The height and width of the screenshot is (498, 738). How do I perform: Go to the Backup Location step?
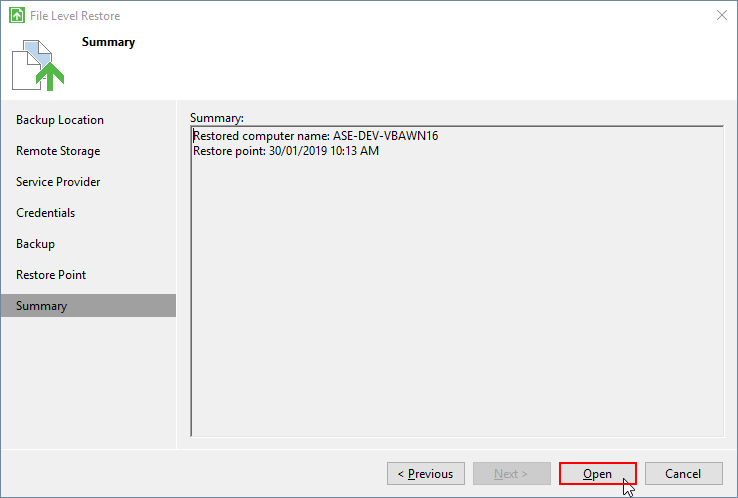[60, 120]
